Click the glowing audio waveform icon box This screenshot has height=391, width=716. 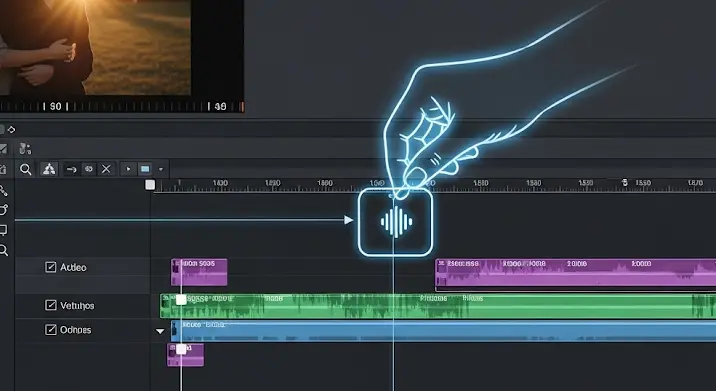(395, 222)
